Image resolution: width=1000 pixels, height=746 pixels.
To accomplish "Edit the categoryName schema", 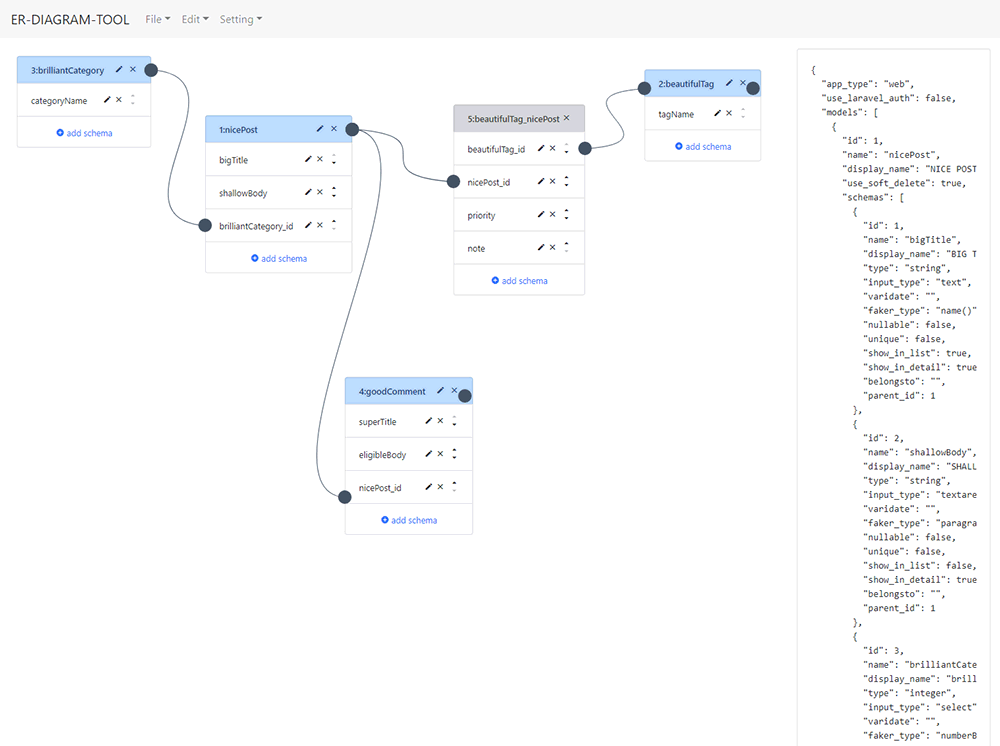I will [107, 99].
